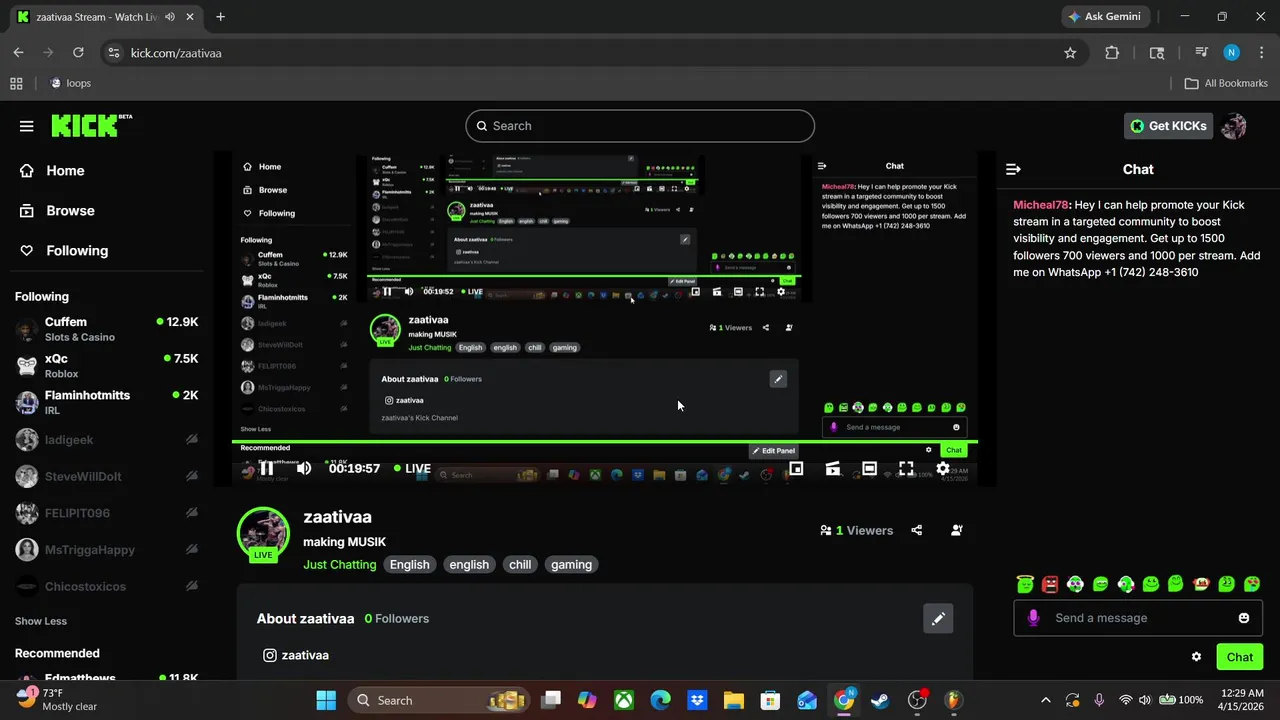This screenshot has width=1280, height=720.
Task: Open zaativaa Instagram link in About section
Action: pos(296,655)
